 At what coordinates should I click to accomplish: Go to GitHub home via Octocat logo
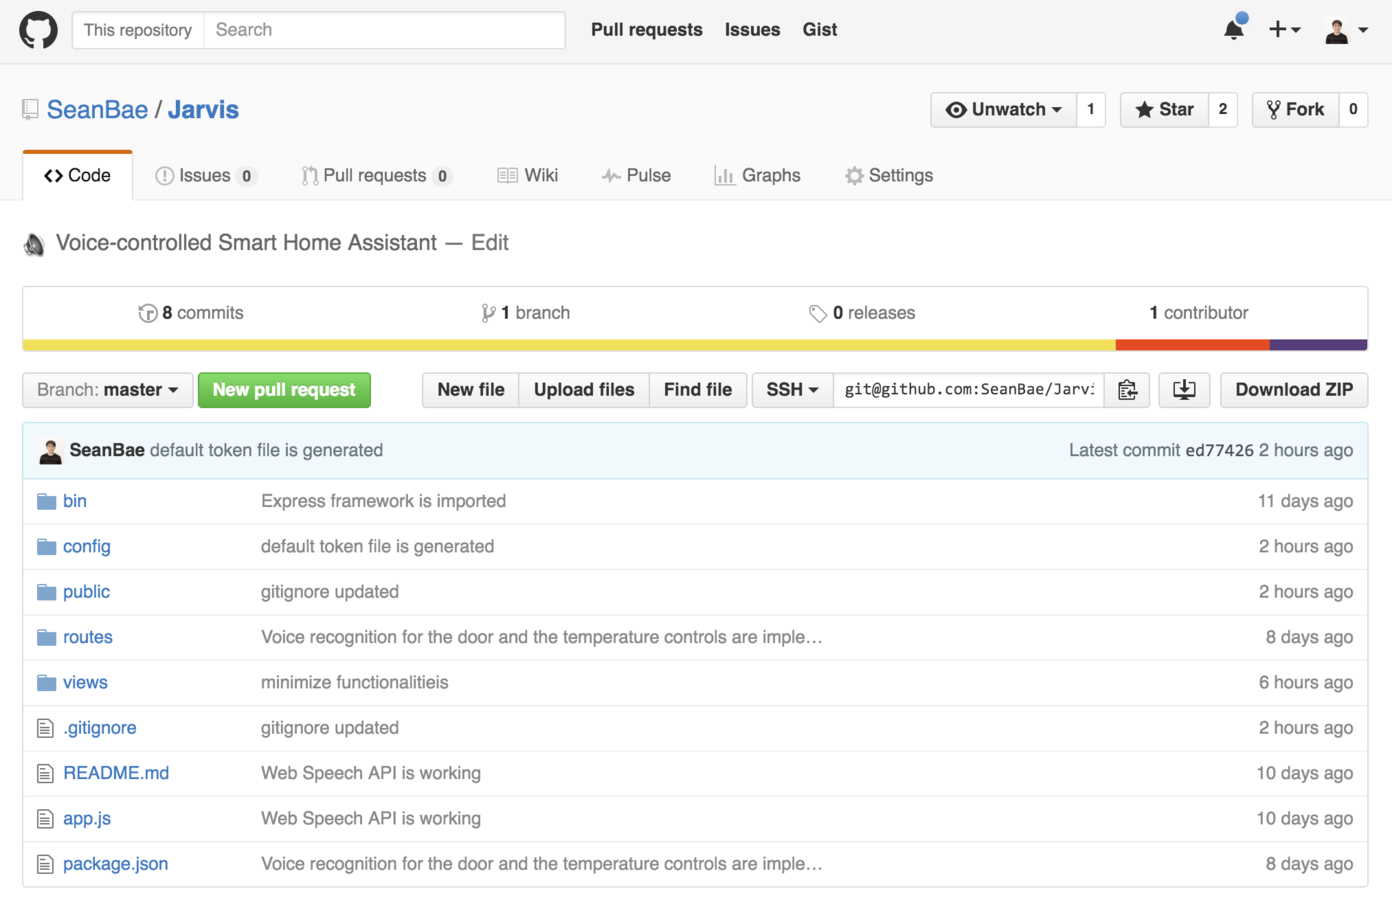(x=38, y=30)
